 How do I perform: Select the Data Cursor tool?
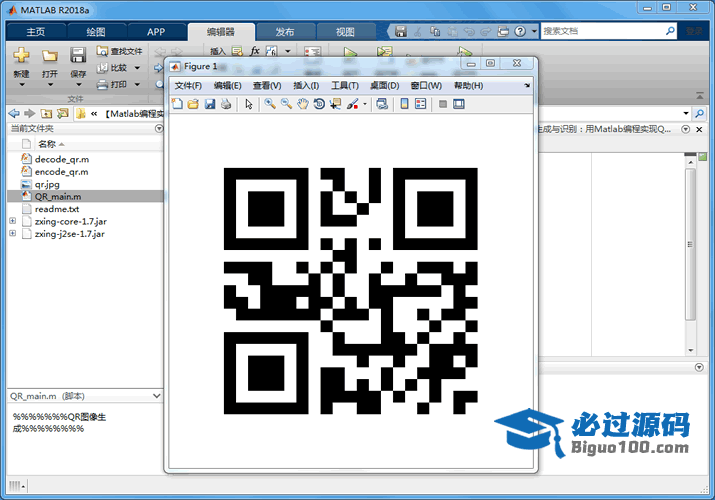tap(336, 104)
